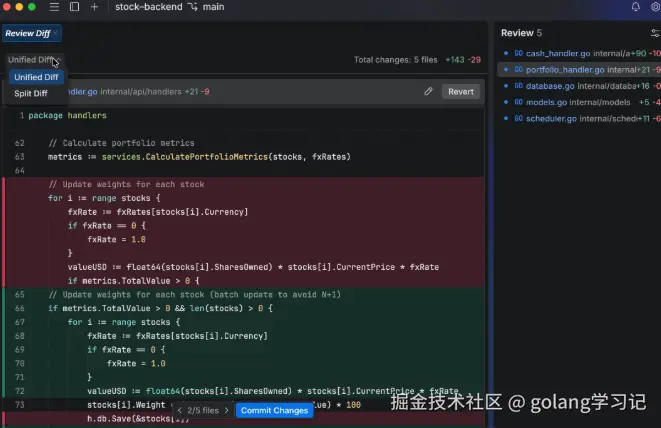
Task: Go to previous file chevron
Action: (x=180, y=410)
